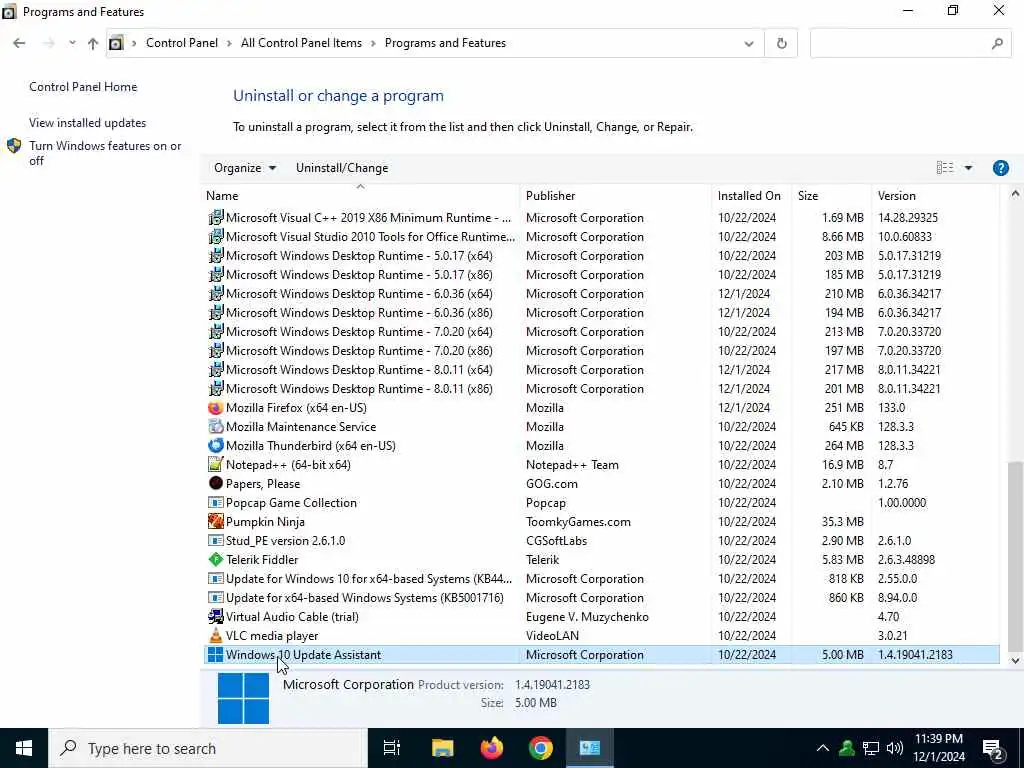The width and height of the screenshot is (1024, 768).
Task: Open Task View on the taskbar
Action: tap(392, 748)
